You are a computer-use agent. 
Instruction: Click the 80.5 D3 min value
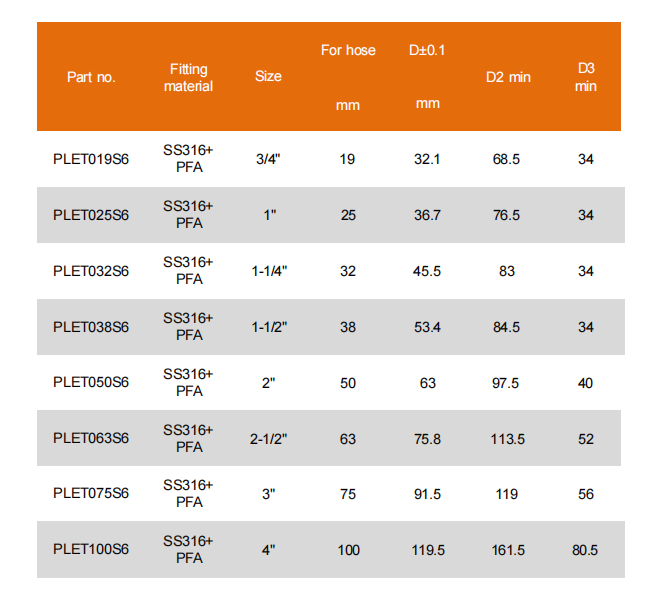[x=586, y=549]
